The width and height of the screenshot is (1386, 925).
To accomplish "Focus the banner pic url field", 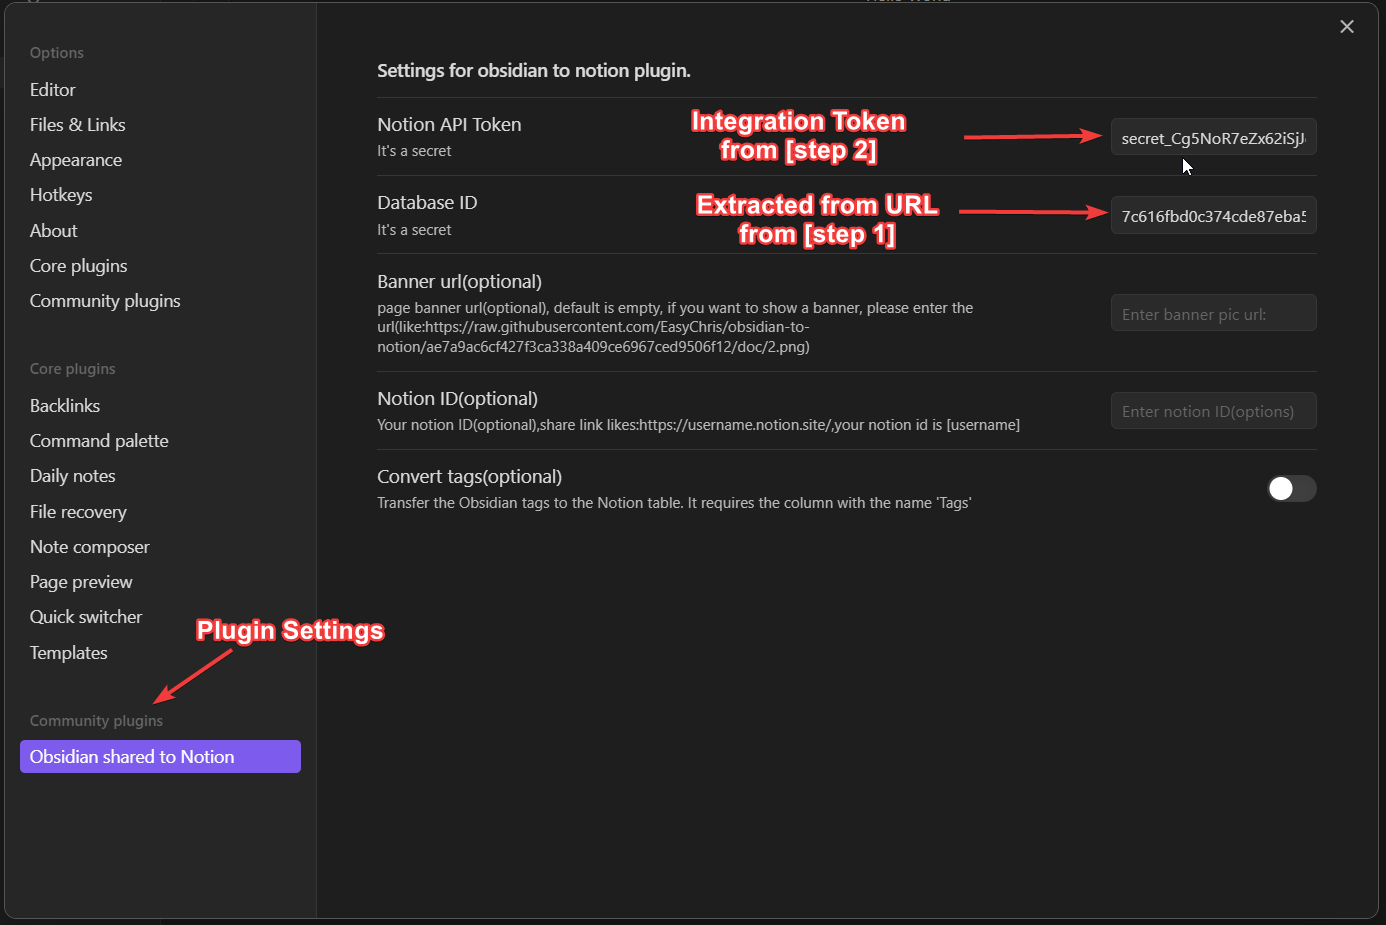I will coord(1212,314).
